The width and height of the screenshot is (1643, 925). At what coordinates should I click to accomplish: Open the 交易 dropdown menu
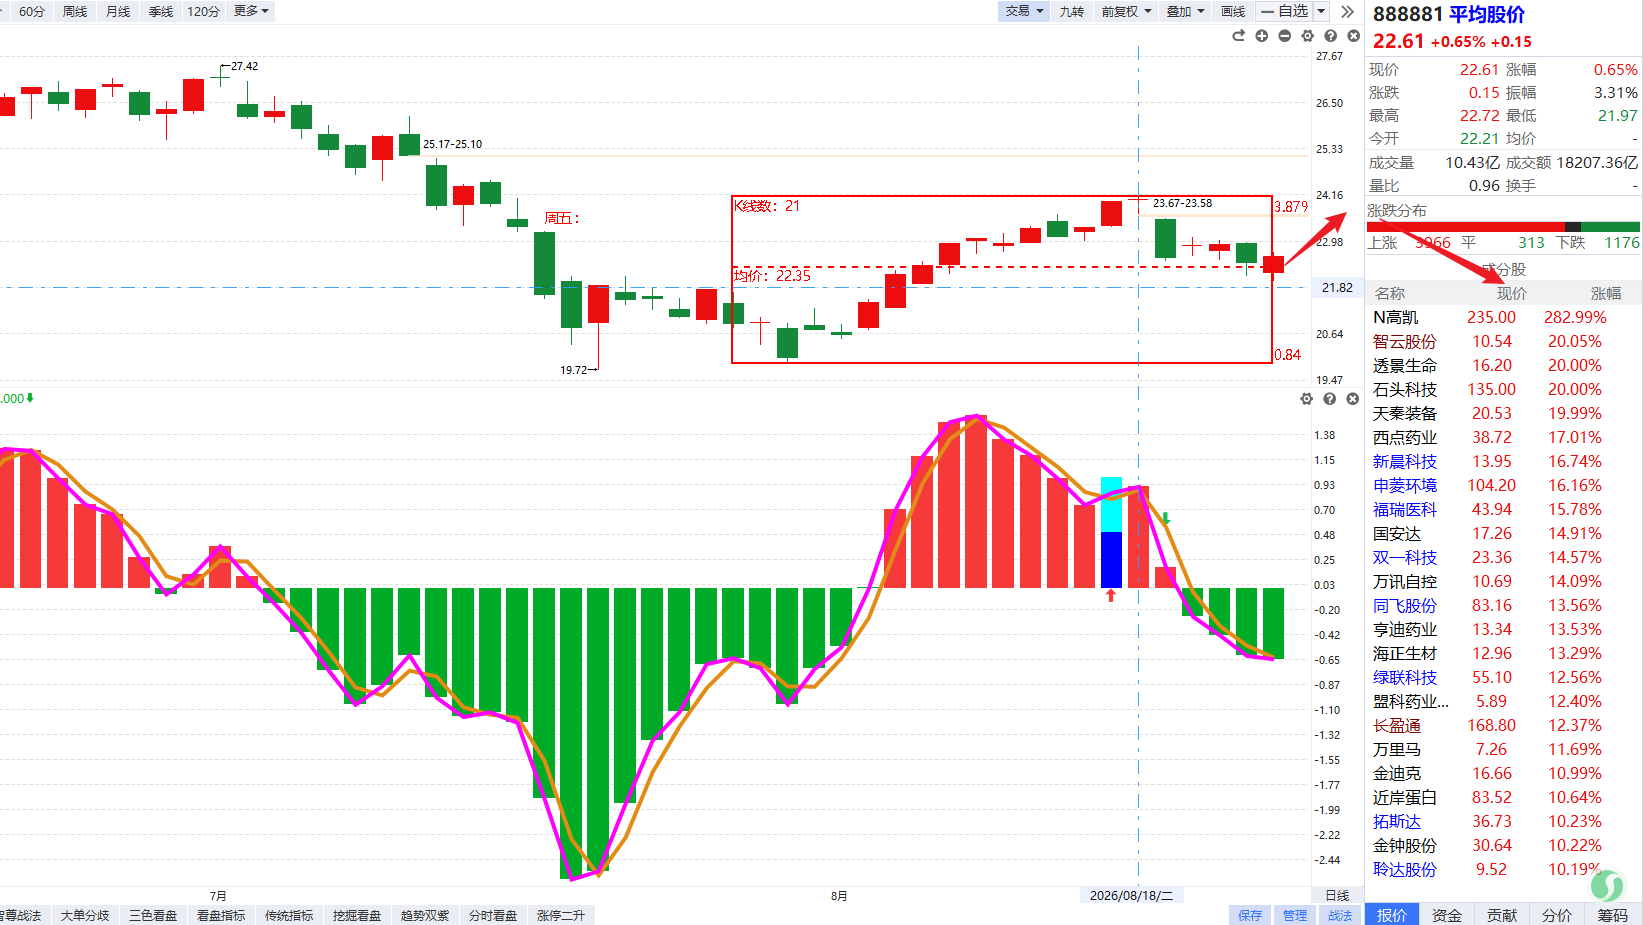pos(1024,11)
